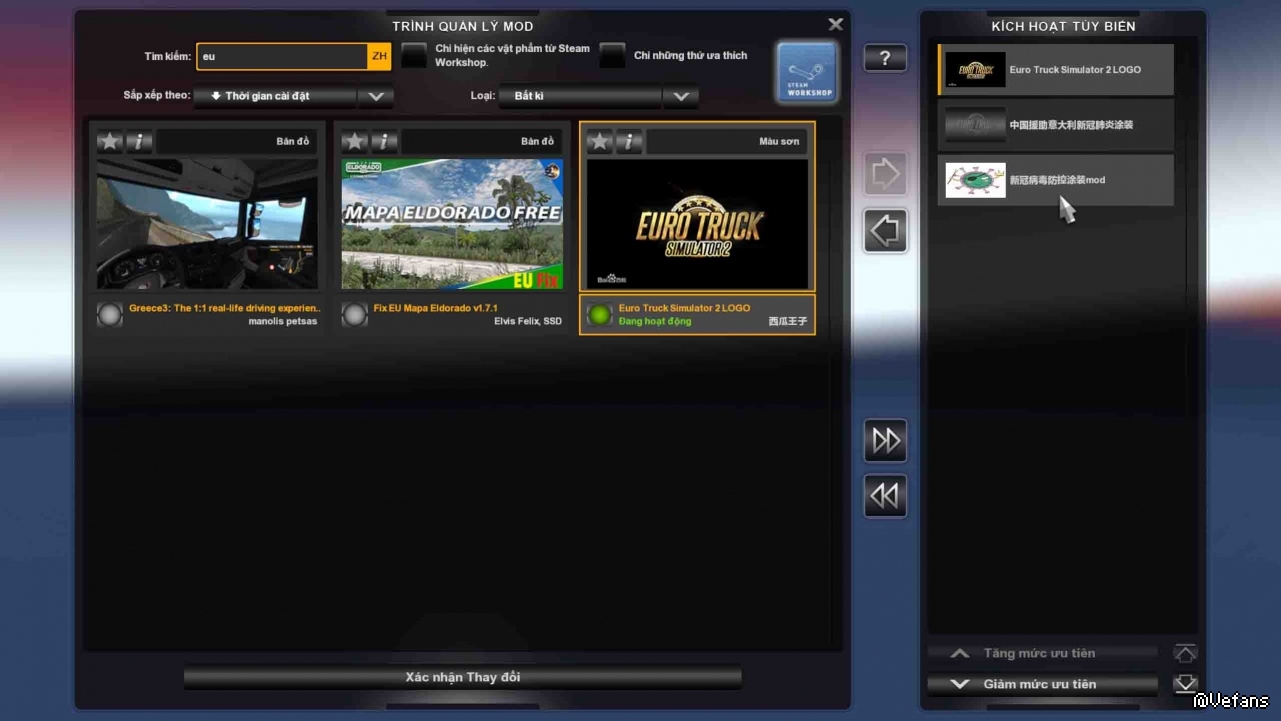Click the ZH input language indicator
Image resolution: width=1281 pixels, height=721 pixels.
[x=379, y=56]
